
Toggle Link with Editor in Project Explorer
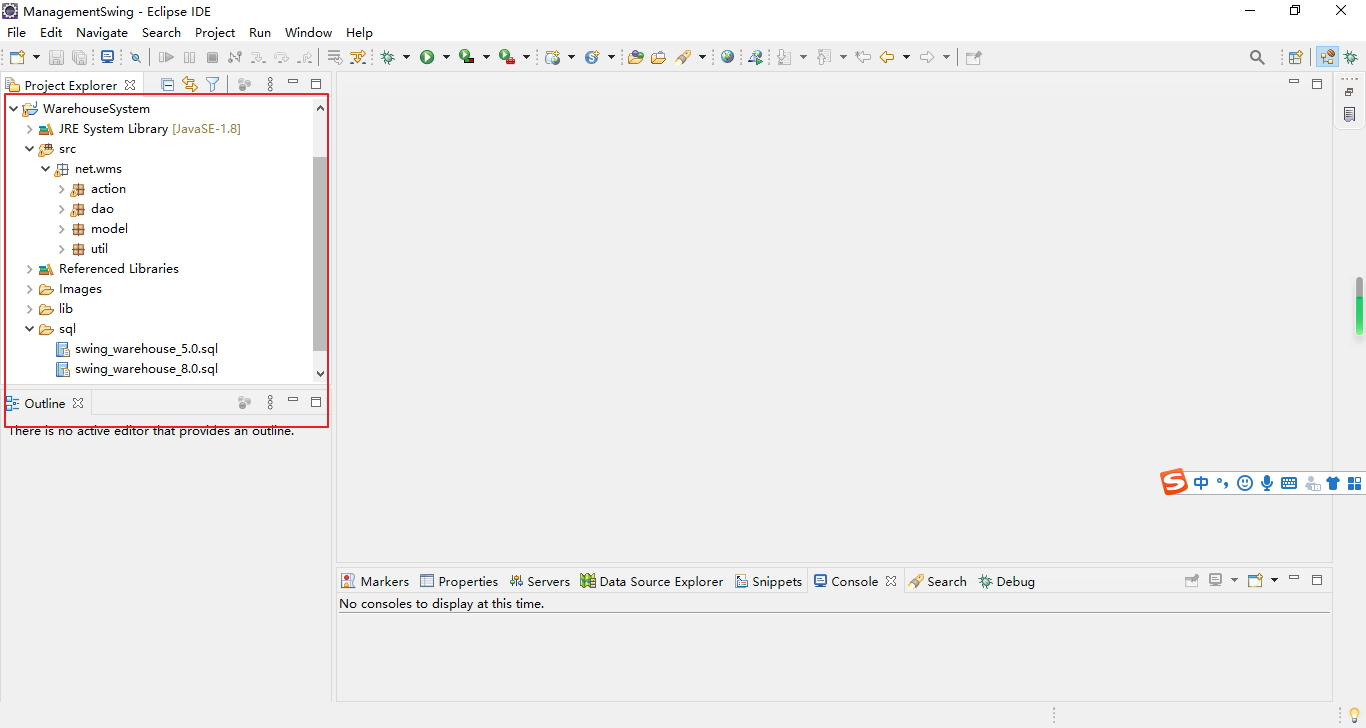coord(190,85)
